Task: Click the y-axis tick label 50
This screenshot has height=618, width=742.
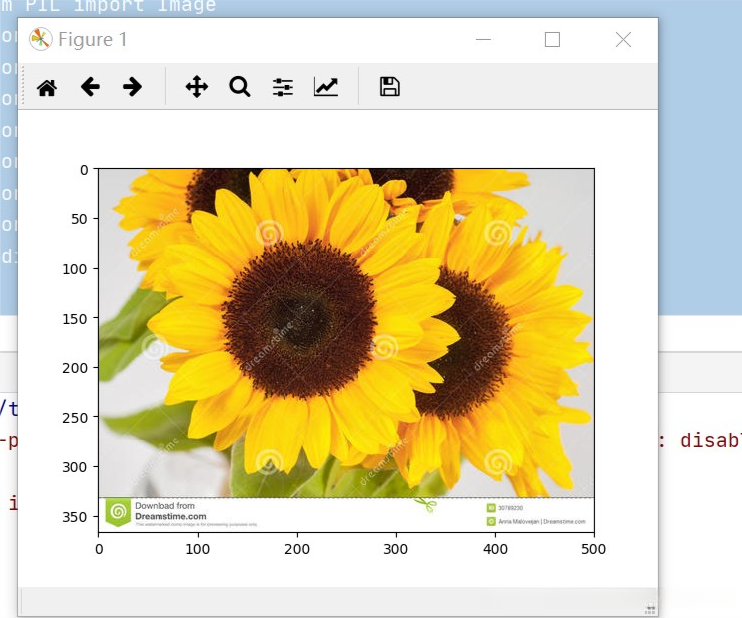Action: point(79,219)
